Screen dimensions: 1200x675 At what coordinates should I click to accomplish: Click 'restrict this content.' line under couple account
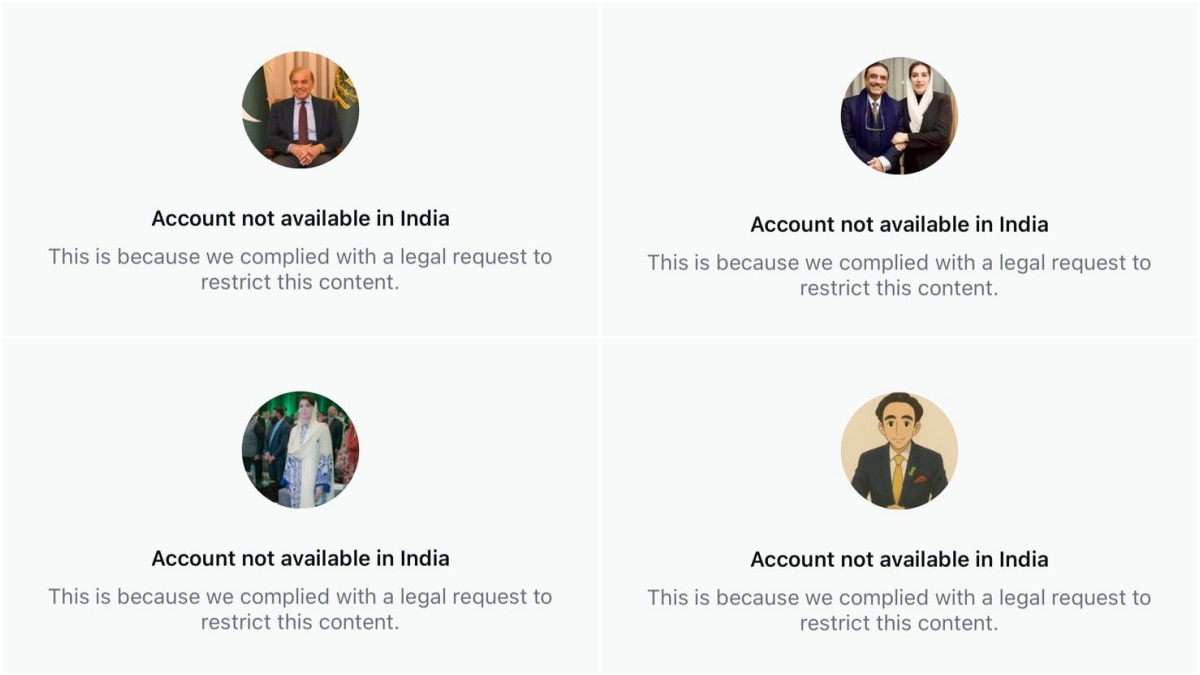(x=899, y=288)
